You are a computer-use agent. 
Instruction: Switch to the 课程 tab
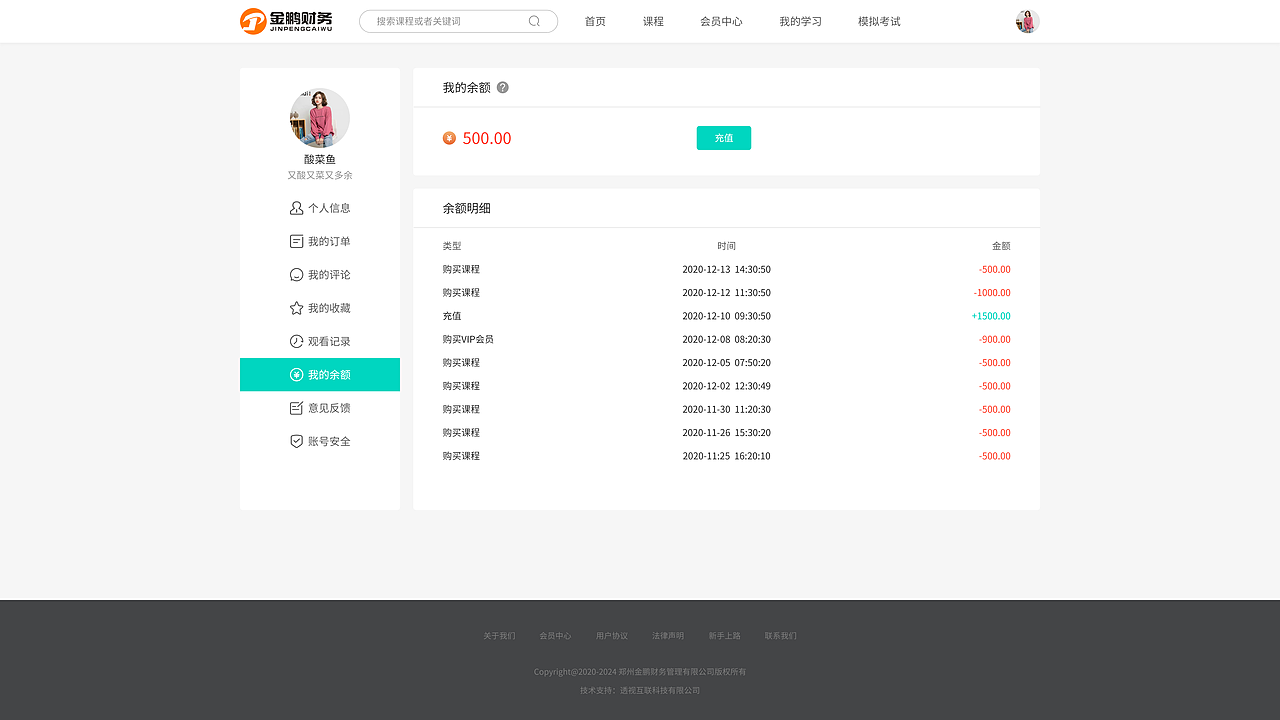(x=653, y=21)
